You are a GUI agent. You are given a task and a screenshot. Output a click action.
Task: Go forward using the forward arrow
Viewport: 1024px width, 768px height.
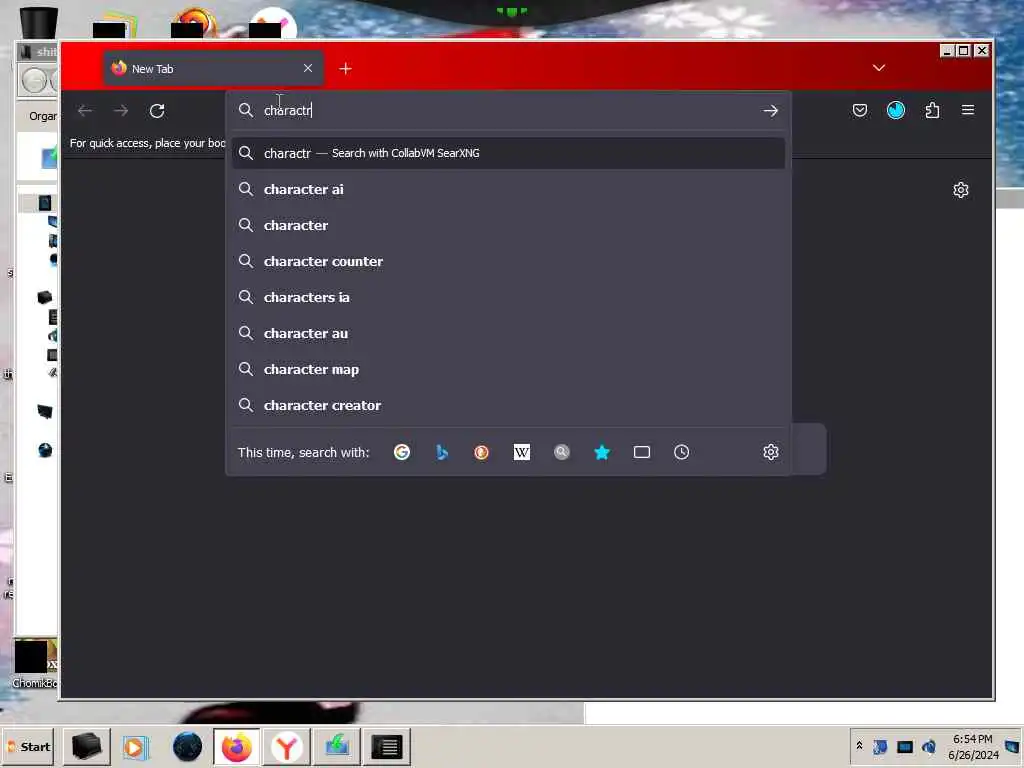click(x=121, y=111)
